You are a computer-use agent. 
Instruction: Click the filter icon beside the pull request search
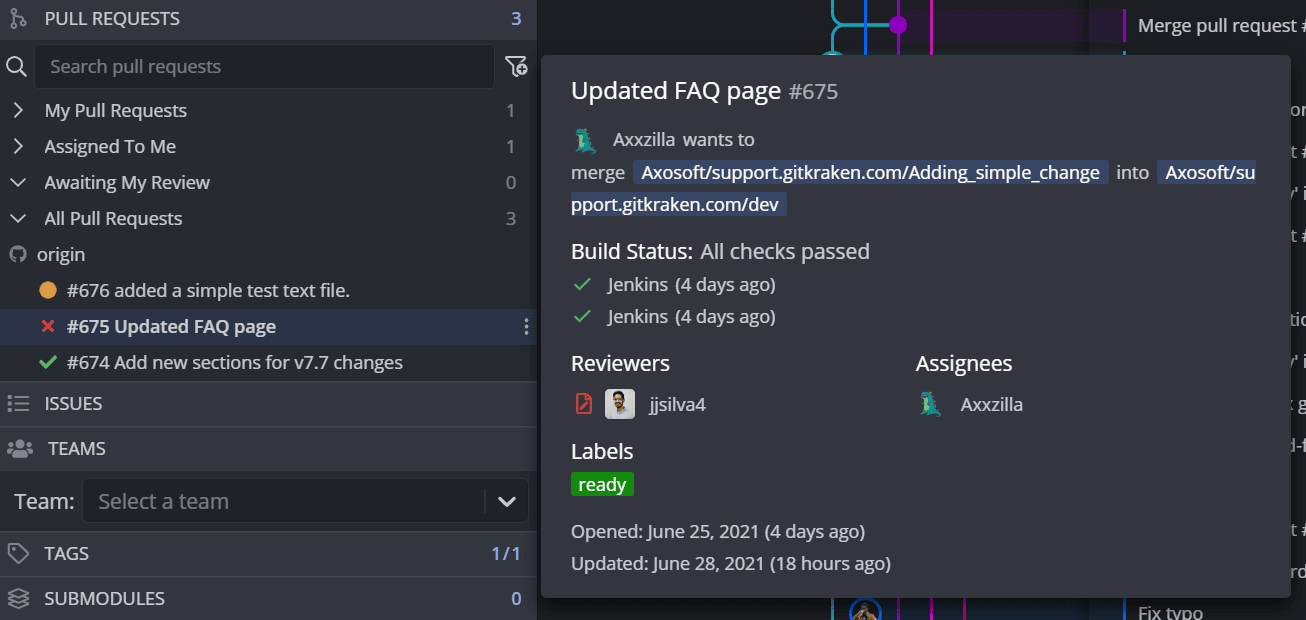(516, 65)
